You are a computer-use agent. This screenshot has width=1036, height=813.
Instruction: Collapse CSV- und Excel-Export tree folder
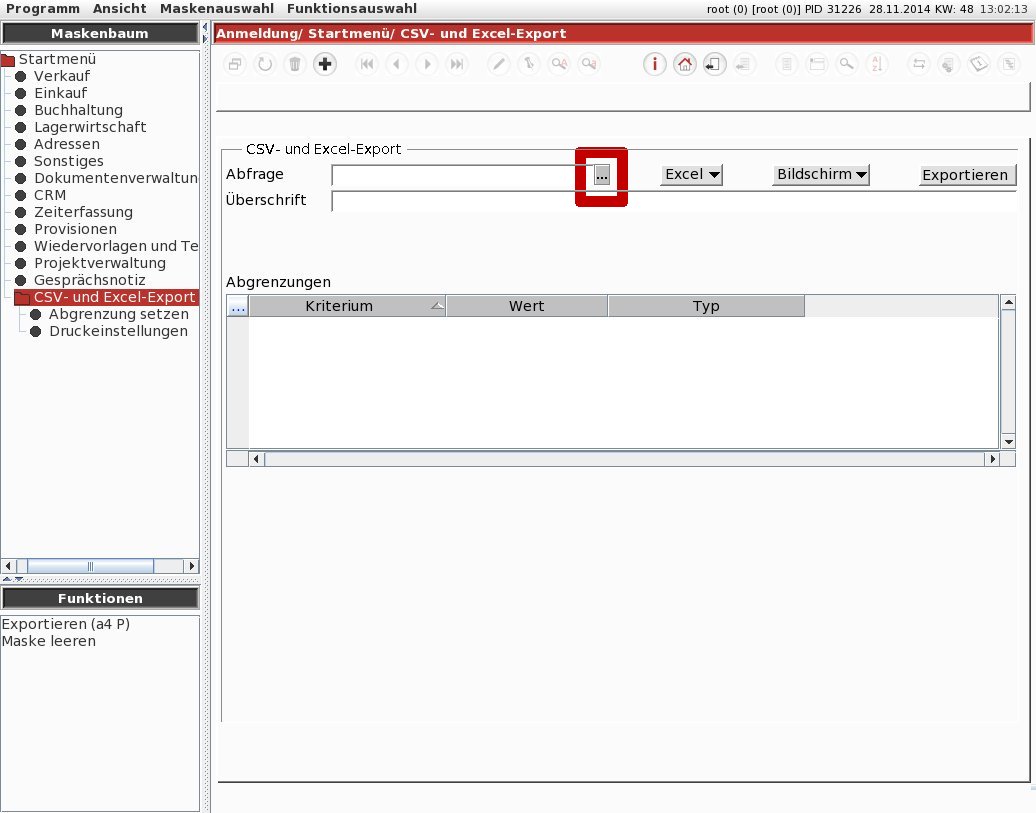[22, 297]
